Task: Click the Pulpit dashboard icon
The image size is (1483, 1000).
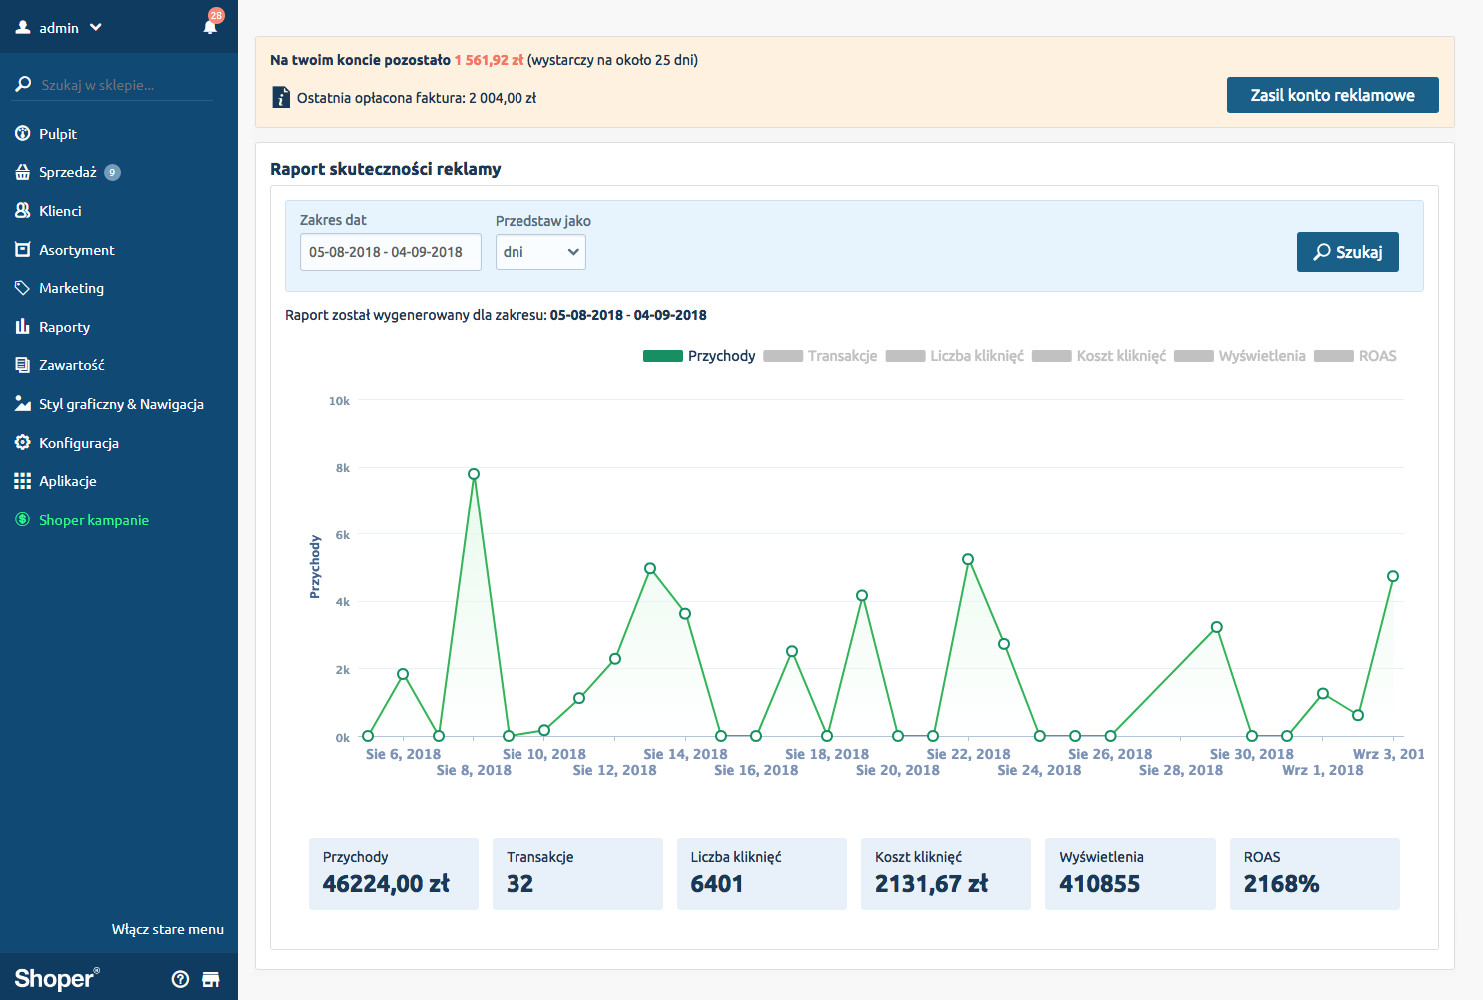Action: [22, 134]
